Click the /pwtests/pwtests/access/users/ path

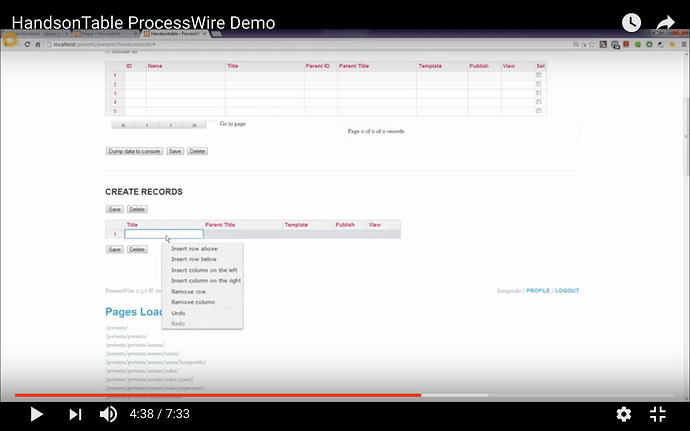[142, 354]
